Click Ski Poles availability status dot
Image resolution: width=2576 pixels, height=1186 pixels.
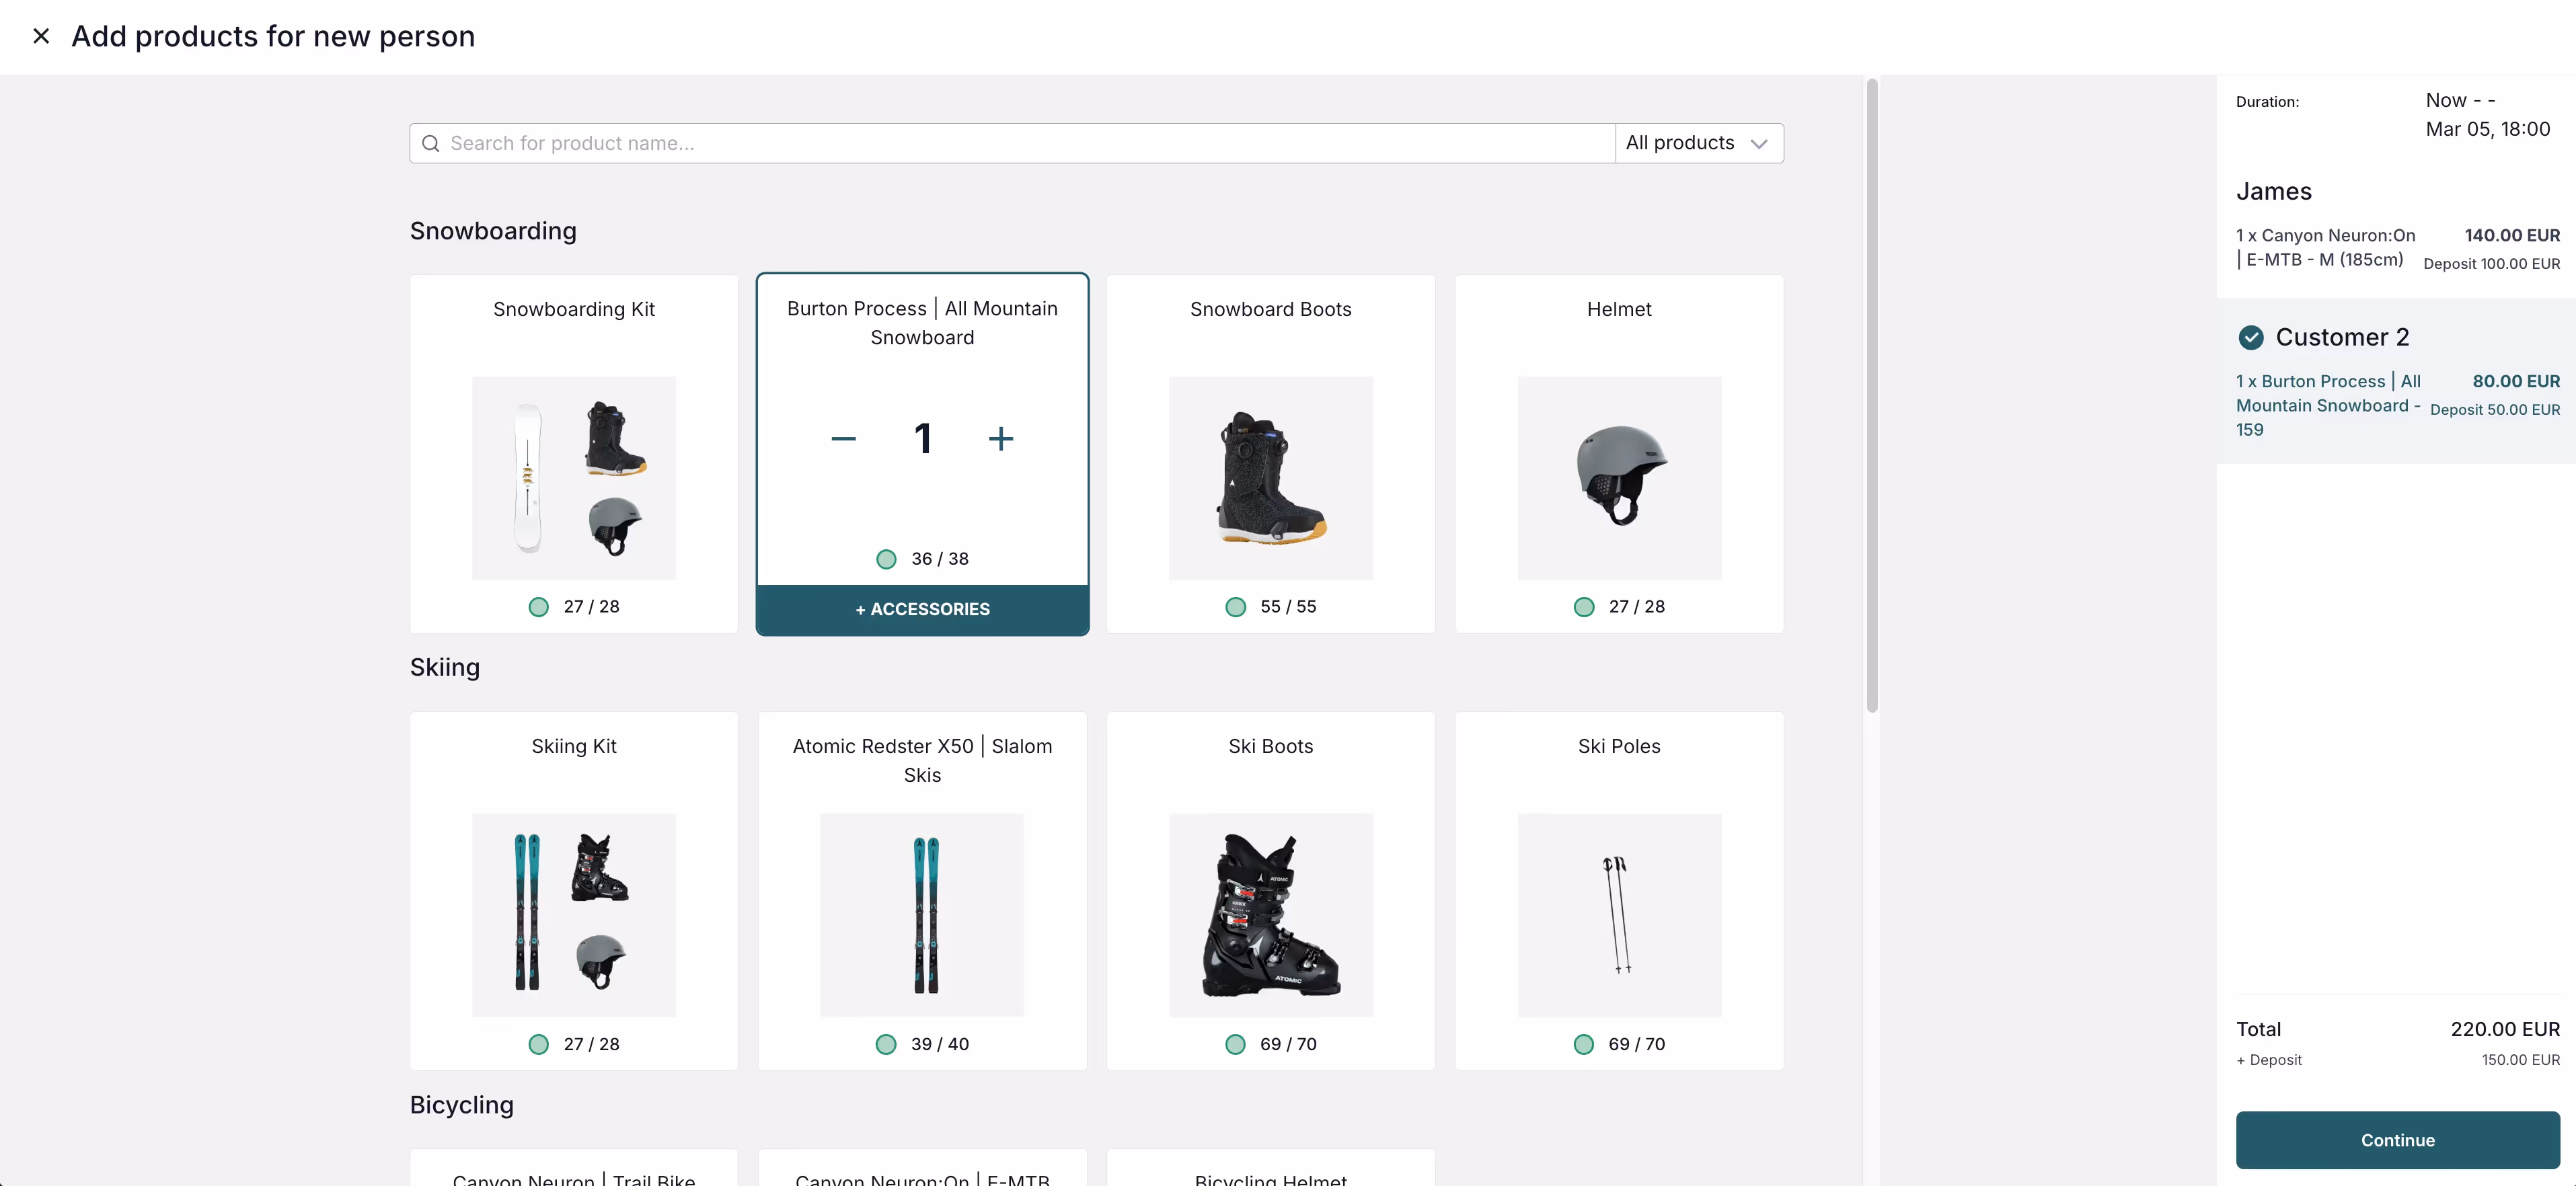tap(1583, 1044)
